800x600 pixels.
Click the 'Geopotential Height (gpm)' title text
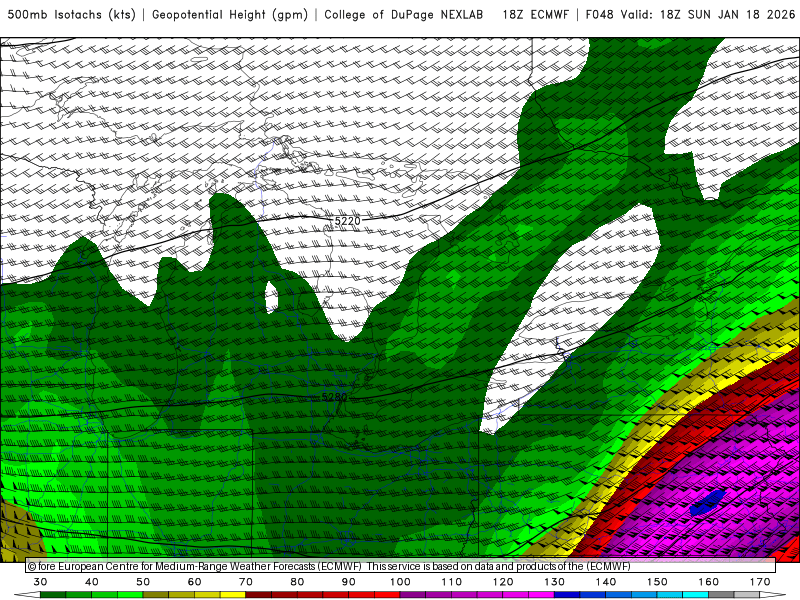(x=230, y=15)
